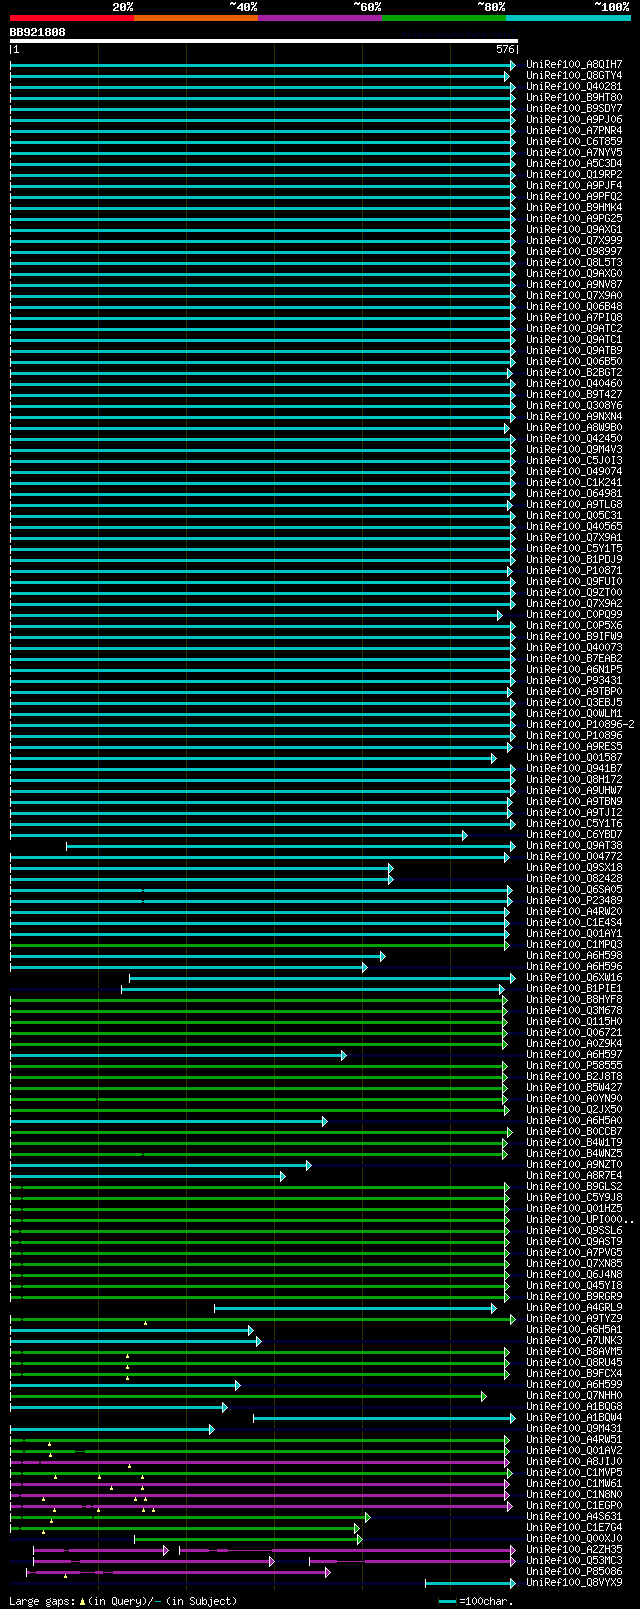Select the UniRef100_C1MPQ3 label

pos(574,944)
